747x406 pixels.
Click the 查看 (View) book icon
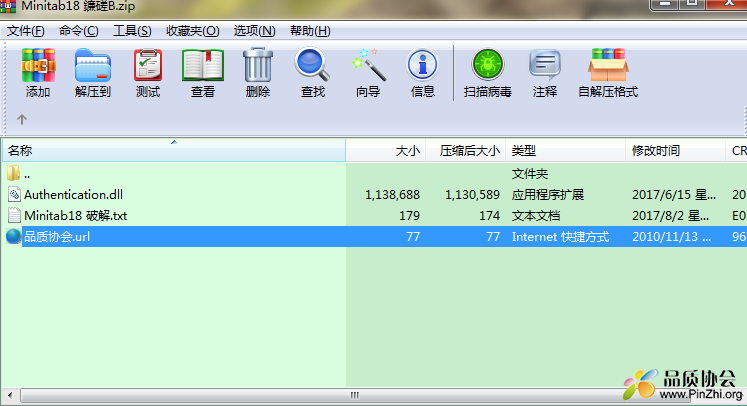click(203, 65)
